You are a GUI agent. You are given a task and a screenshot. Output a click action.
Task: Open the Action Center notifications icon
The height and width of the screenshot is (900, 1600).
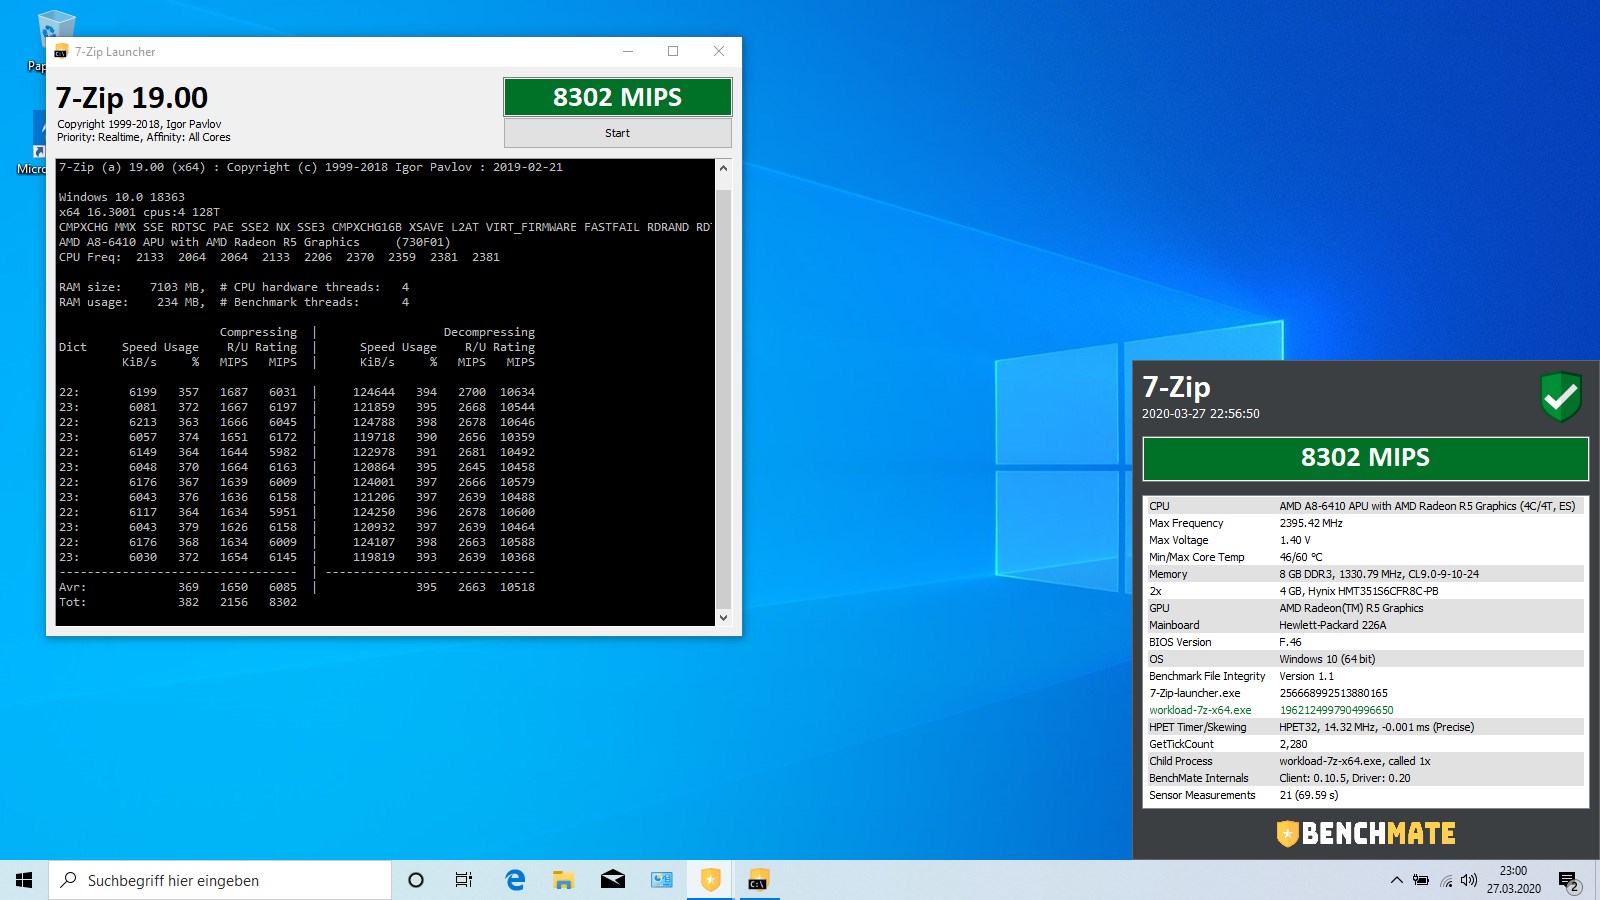coord(1568,881)
